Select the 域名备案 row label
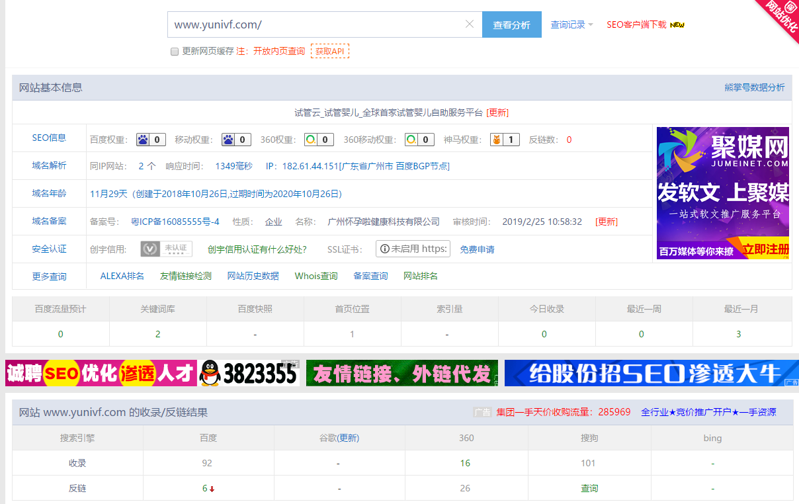The height and width of the screenshot is (504, 799). (49, 221)
